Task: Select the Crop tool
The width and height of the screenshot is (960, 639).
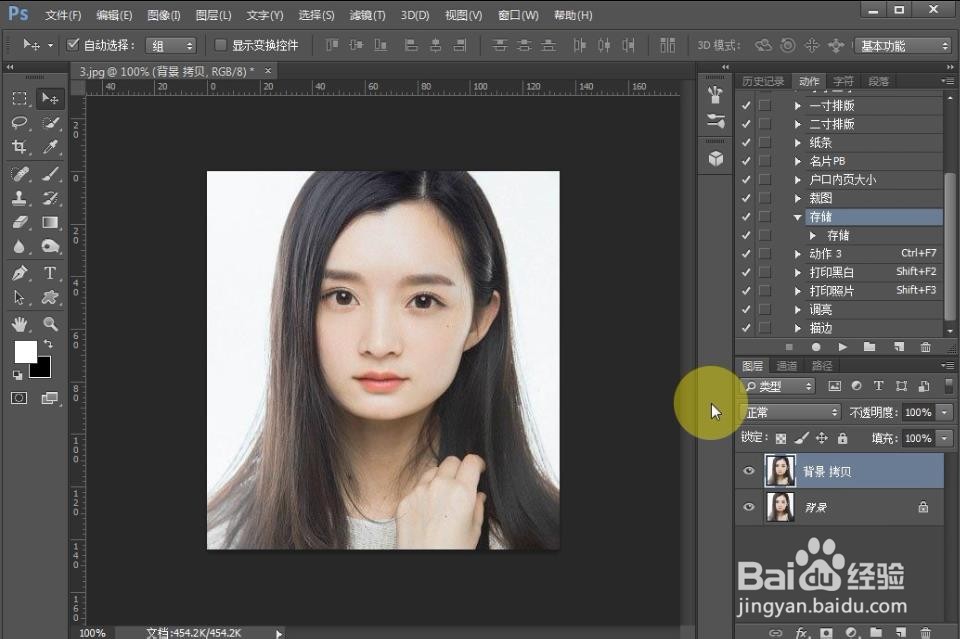Action: [x=20, y=147]
